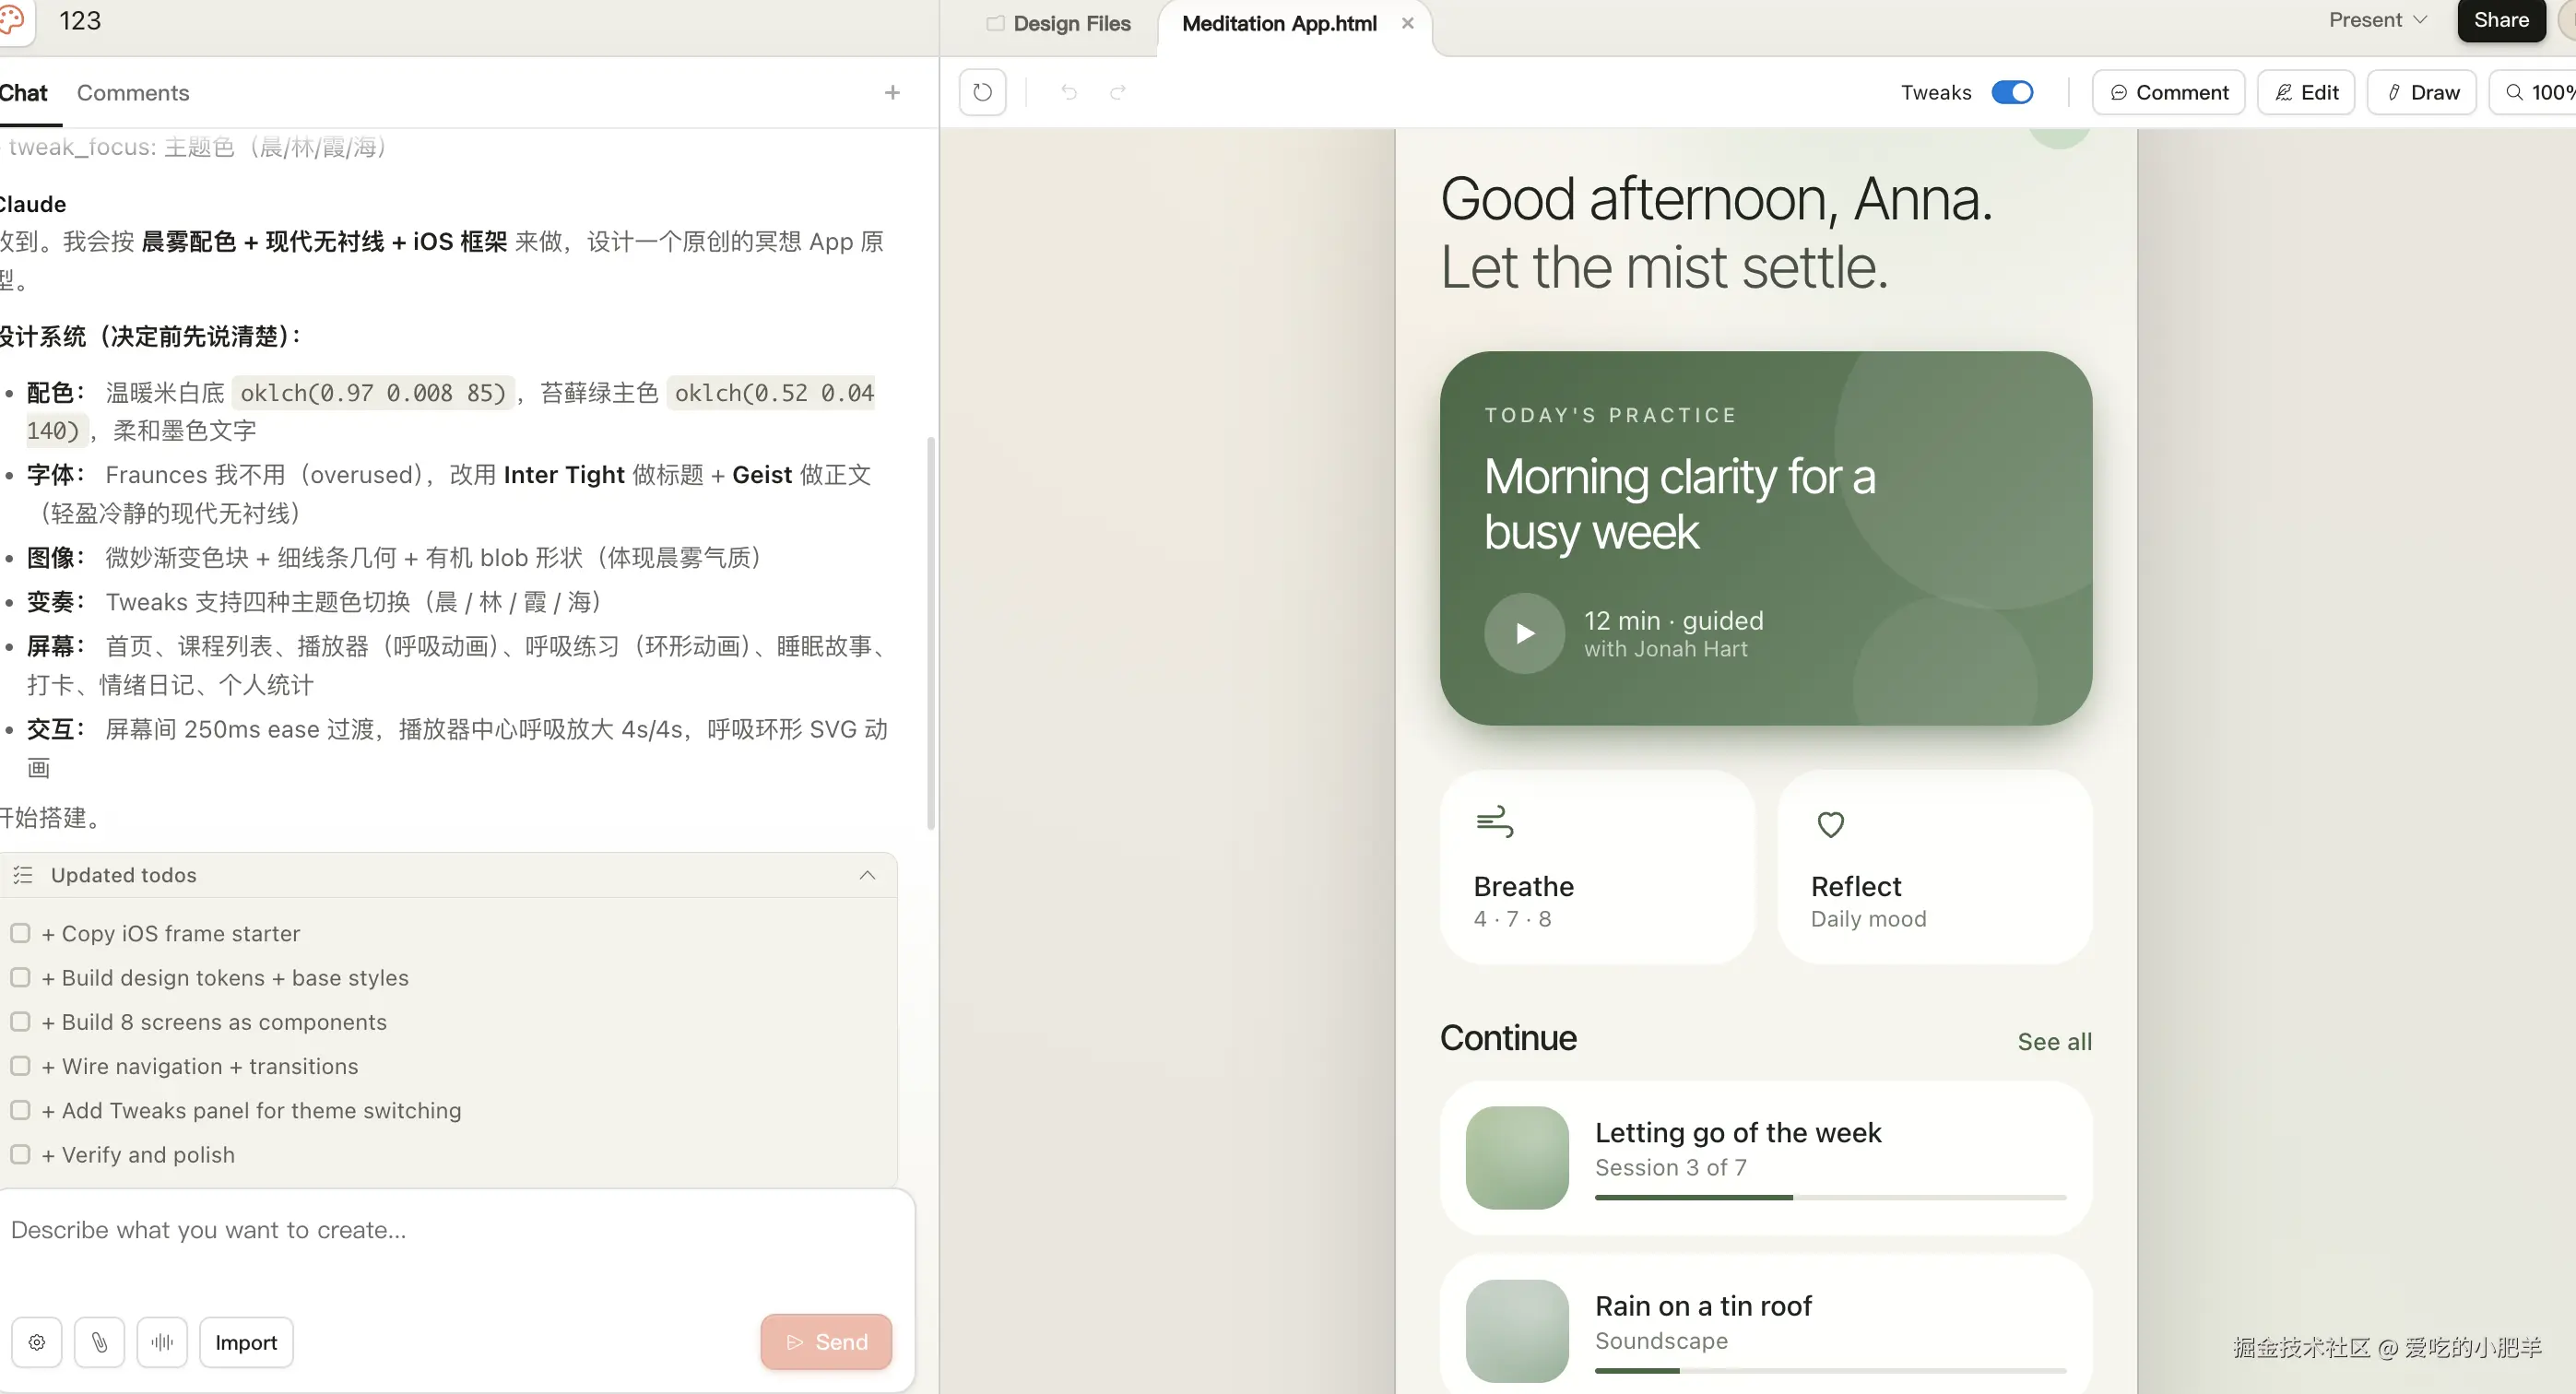Open the Design Files tab
Screen dimensions: 2576x1394
coord(1059,23)
